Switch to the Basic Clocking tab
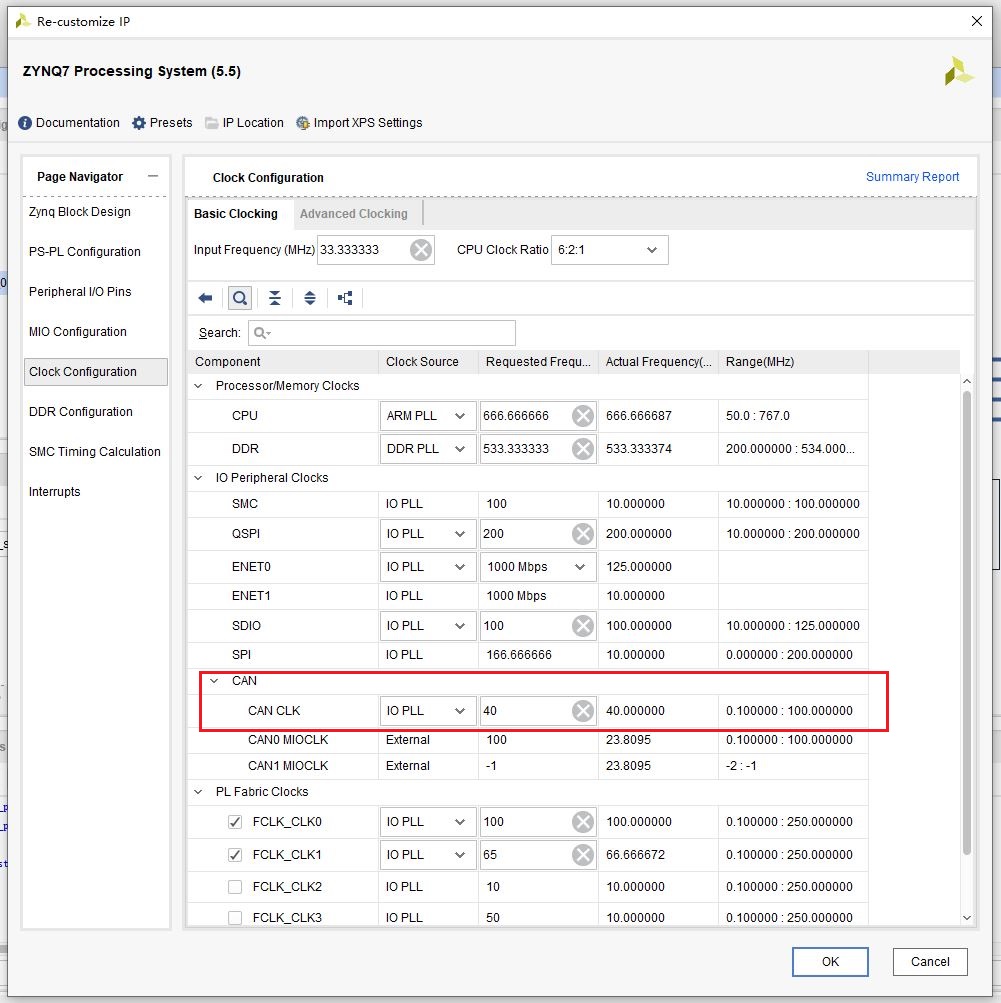Screen dimensions: 1001x1003 click(x=236, y=214)
